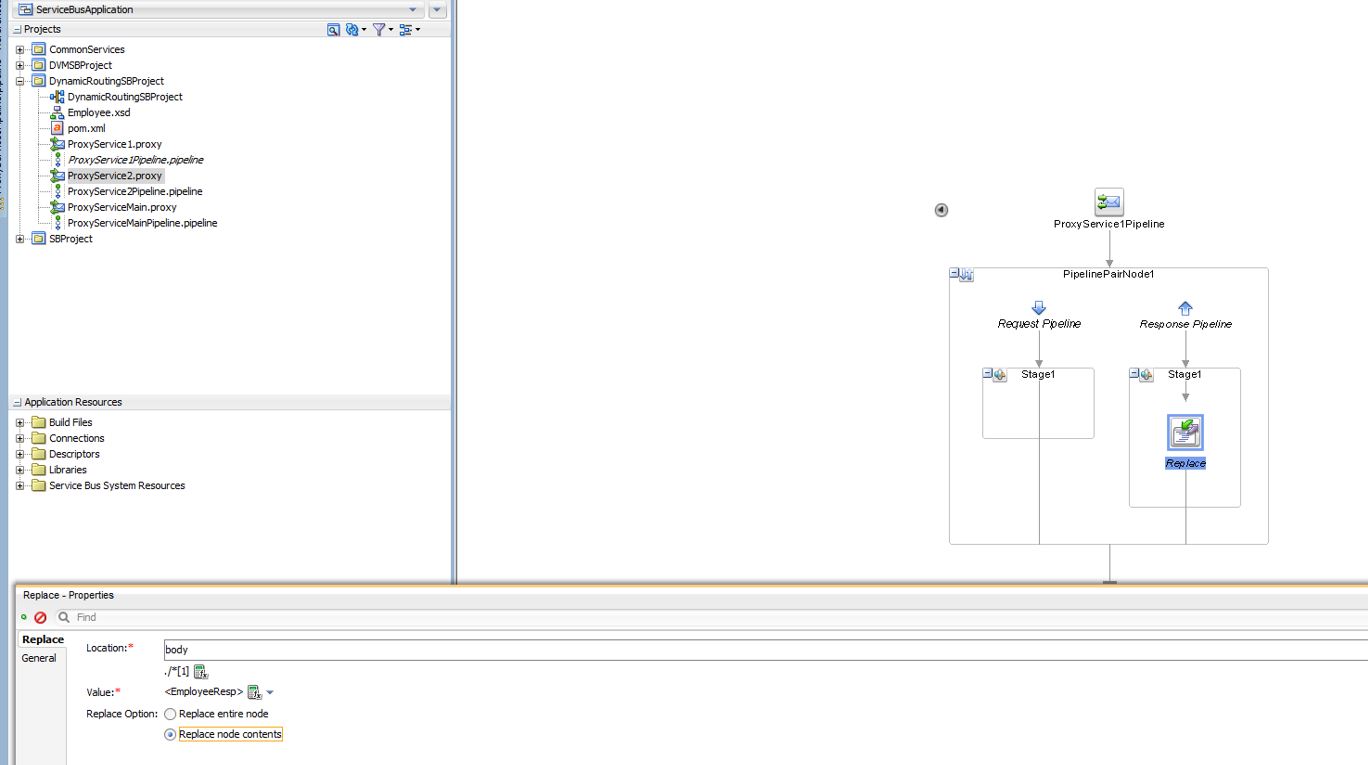This screenshot has width=1368, height=765.
Task: Click the presenter view icon in Projects toolbar
Action: [x=404, y=29]
